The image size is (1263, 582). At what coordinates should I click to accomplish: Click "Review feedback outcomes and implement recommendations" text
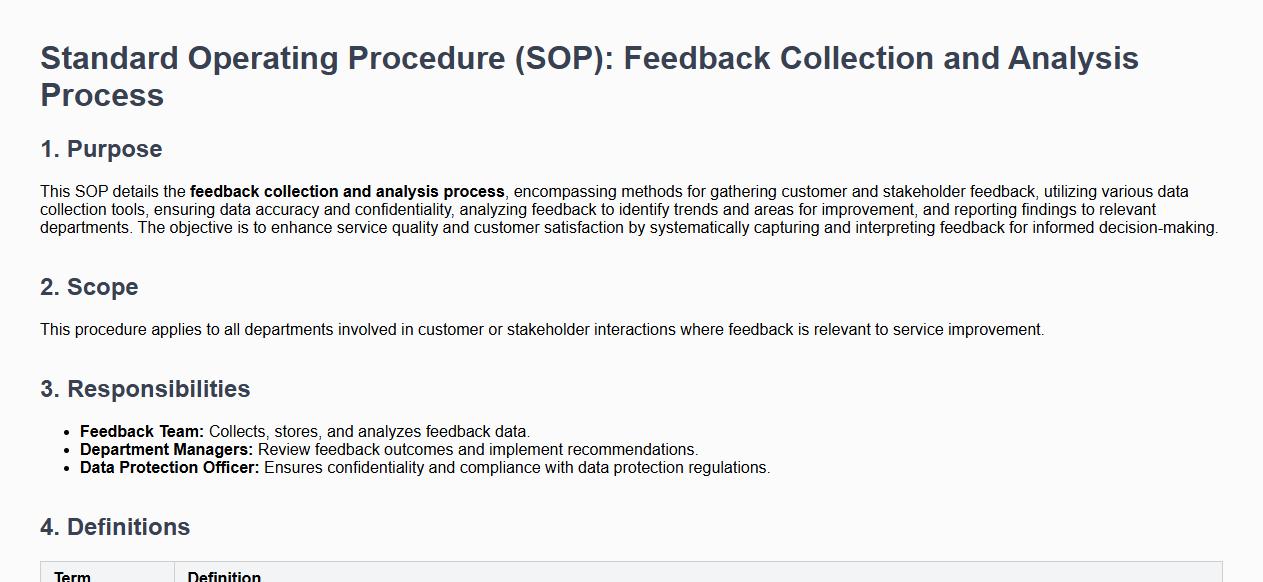pyautogui.click(x=477, y=449)
